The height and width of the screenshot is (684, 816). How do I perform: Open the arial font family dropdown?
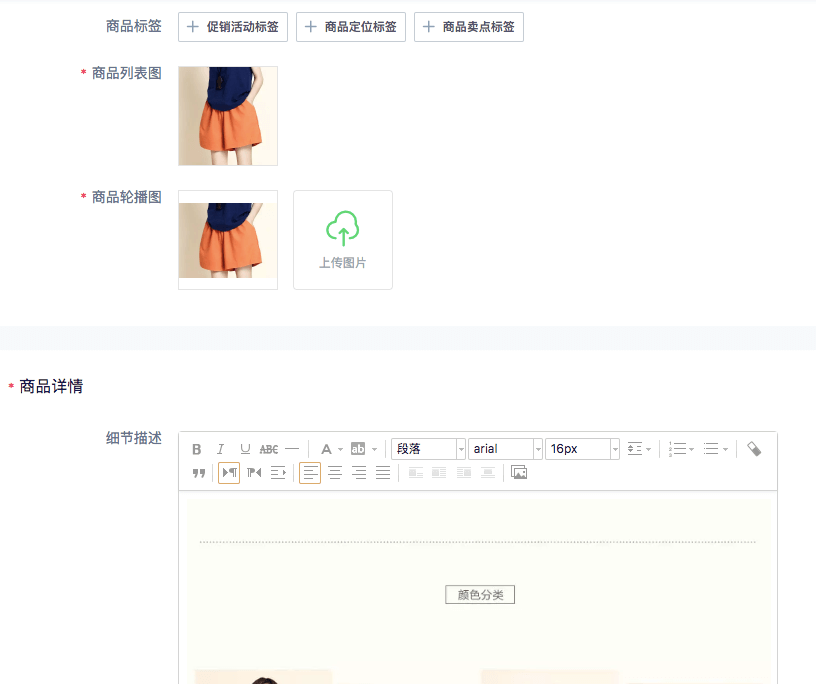tap(505, 449)
